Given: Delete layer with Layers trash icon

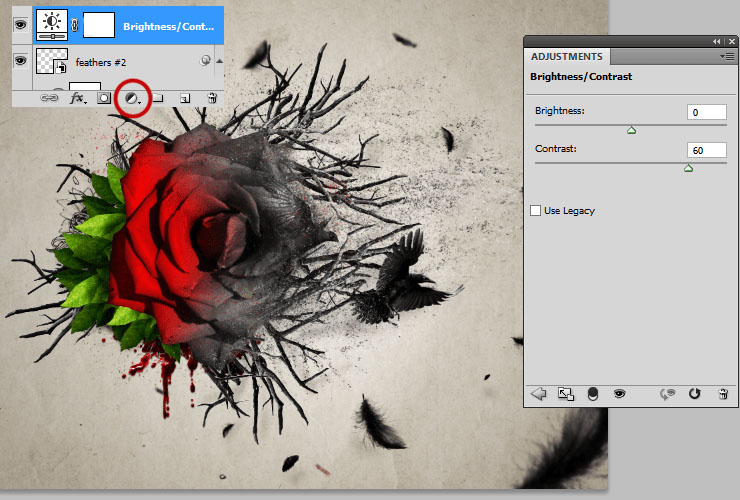Looking at the screenshot, I should click(x=212, y=98).
